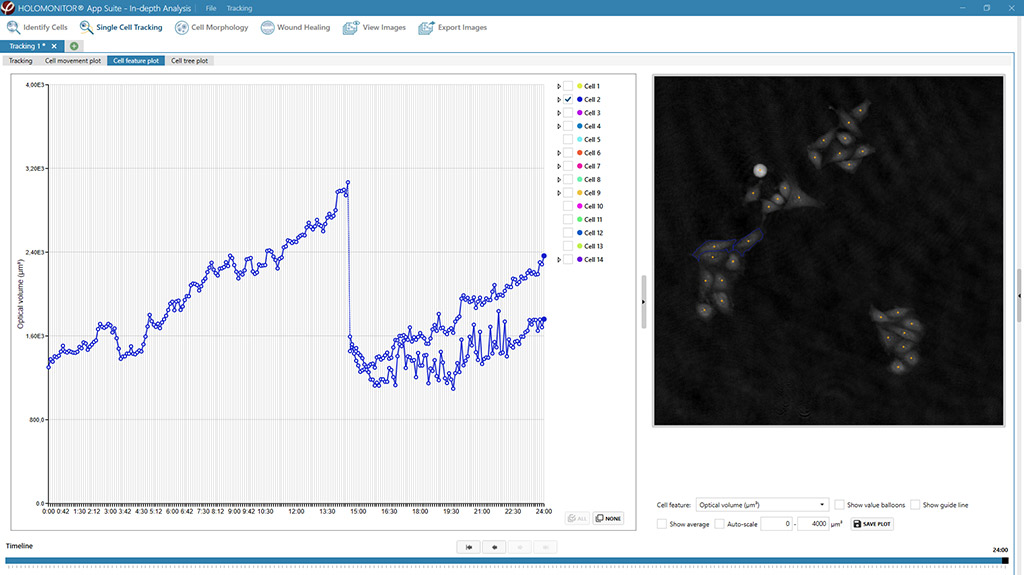1024x575 pixels.
Task: Enable the Cell 1 checkbox
Action: tap(568, 86)
